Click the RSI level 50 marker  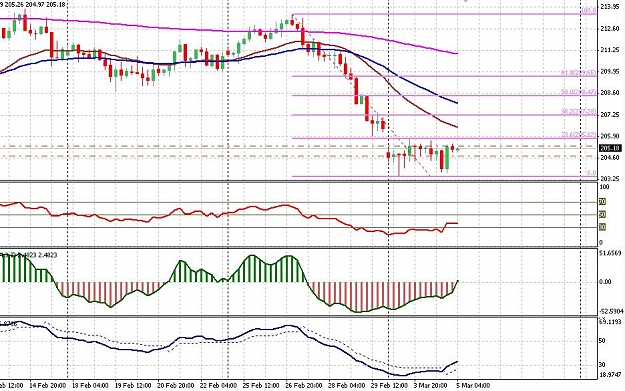point(603,215)
